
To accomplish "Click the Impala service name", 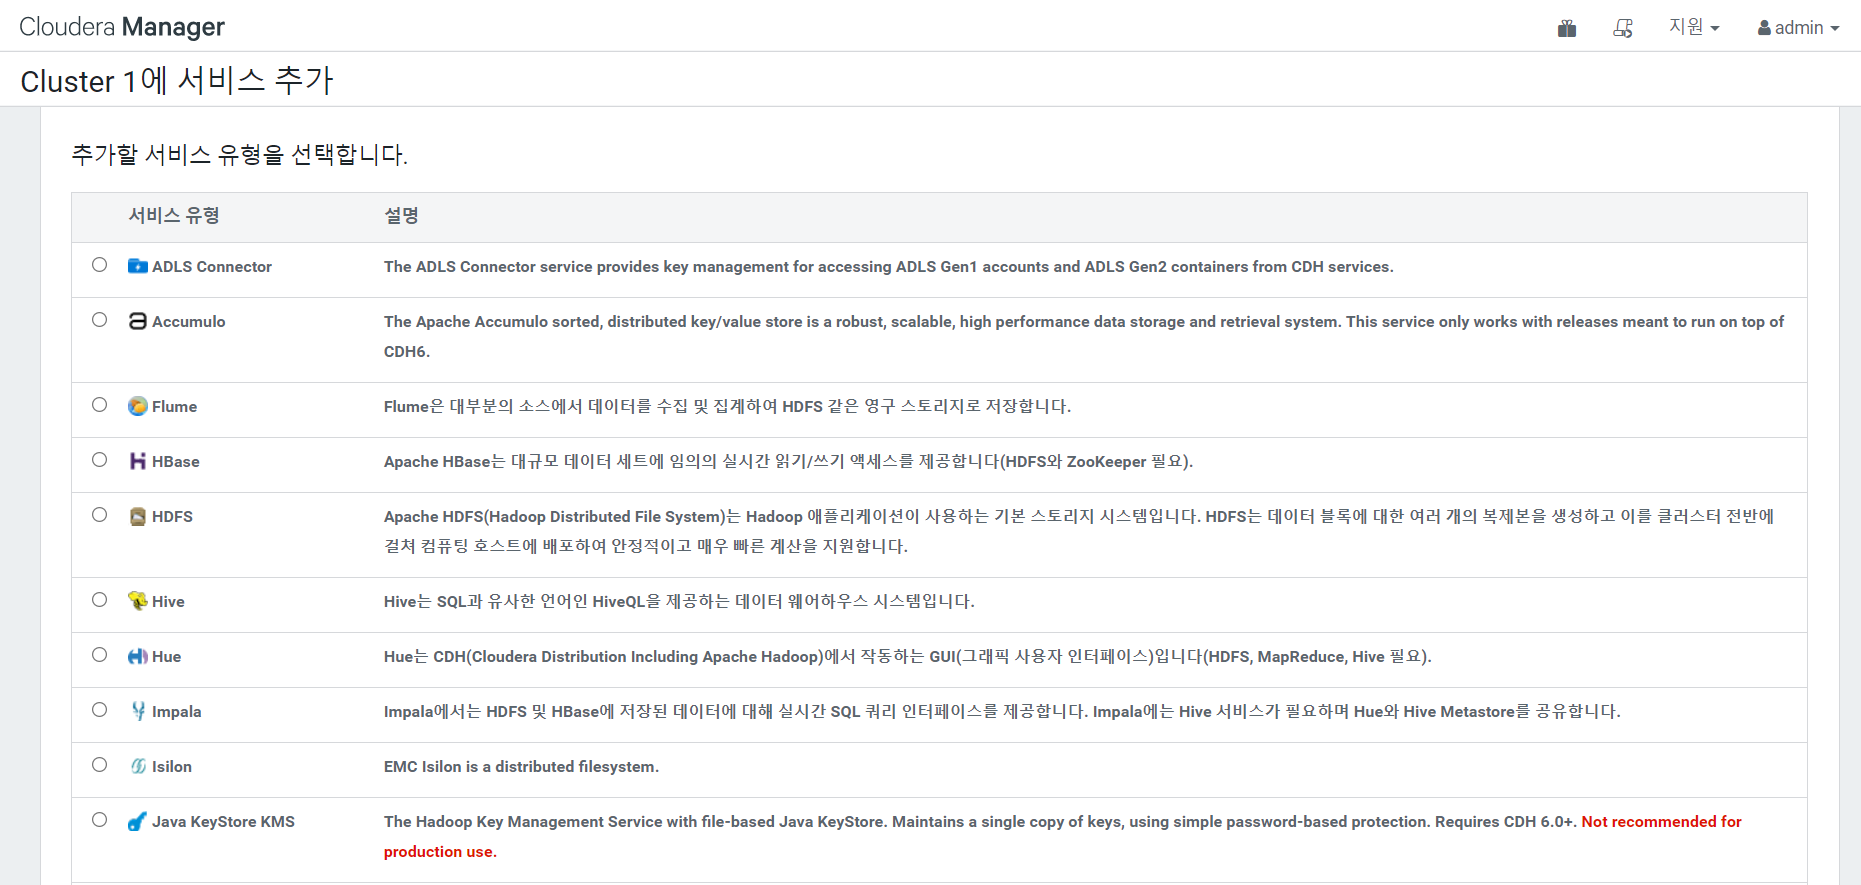I will [x=177, y=711].
